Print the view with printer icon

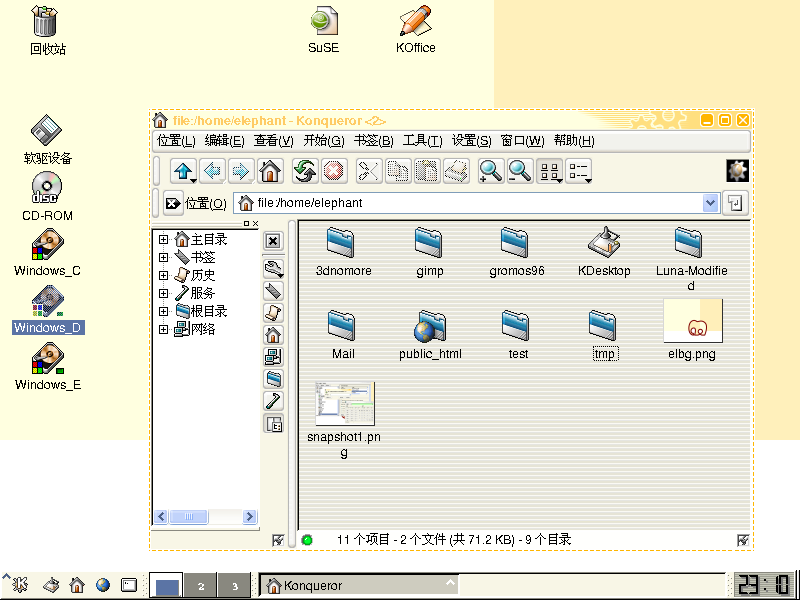[456, 171]
